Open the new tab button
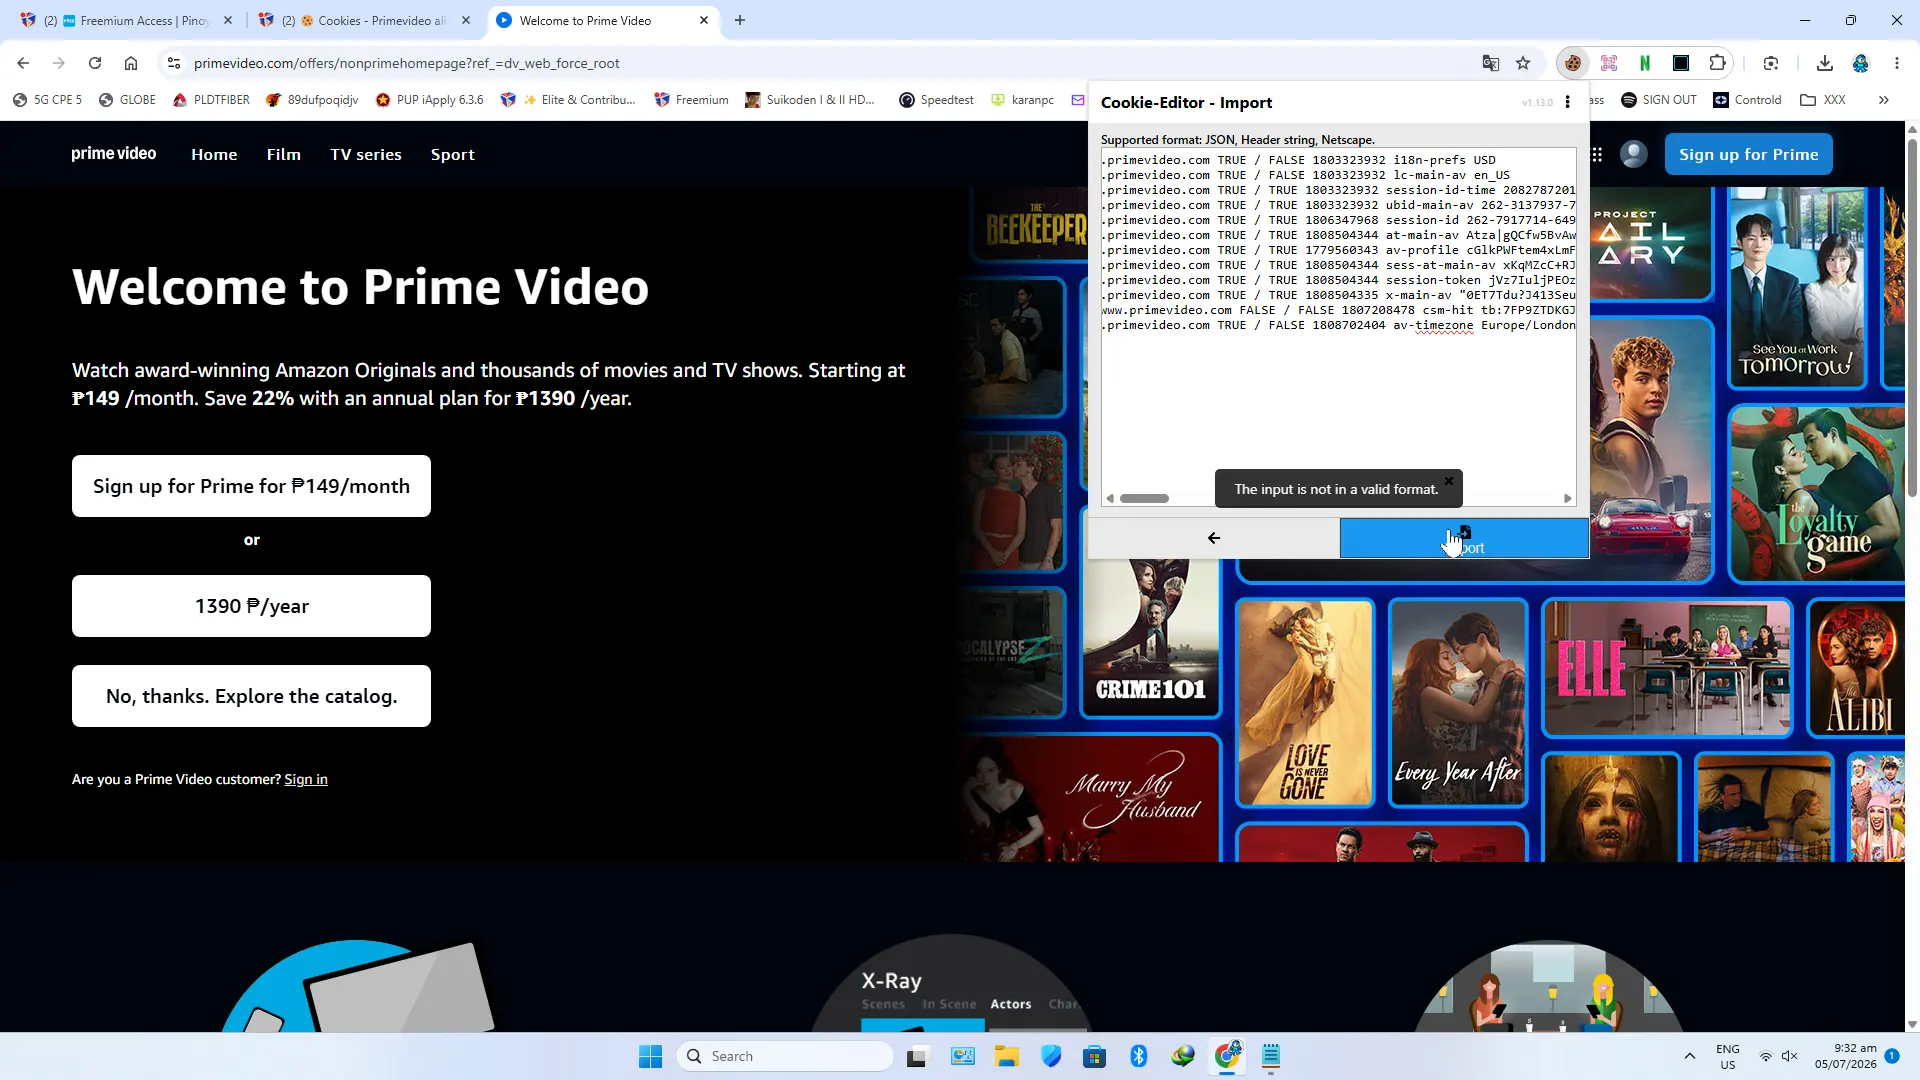This screenshot has height=1080, width=1920. coord(740,20)
